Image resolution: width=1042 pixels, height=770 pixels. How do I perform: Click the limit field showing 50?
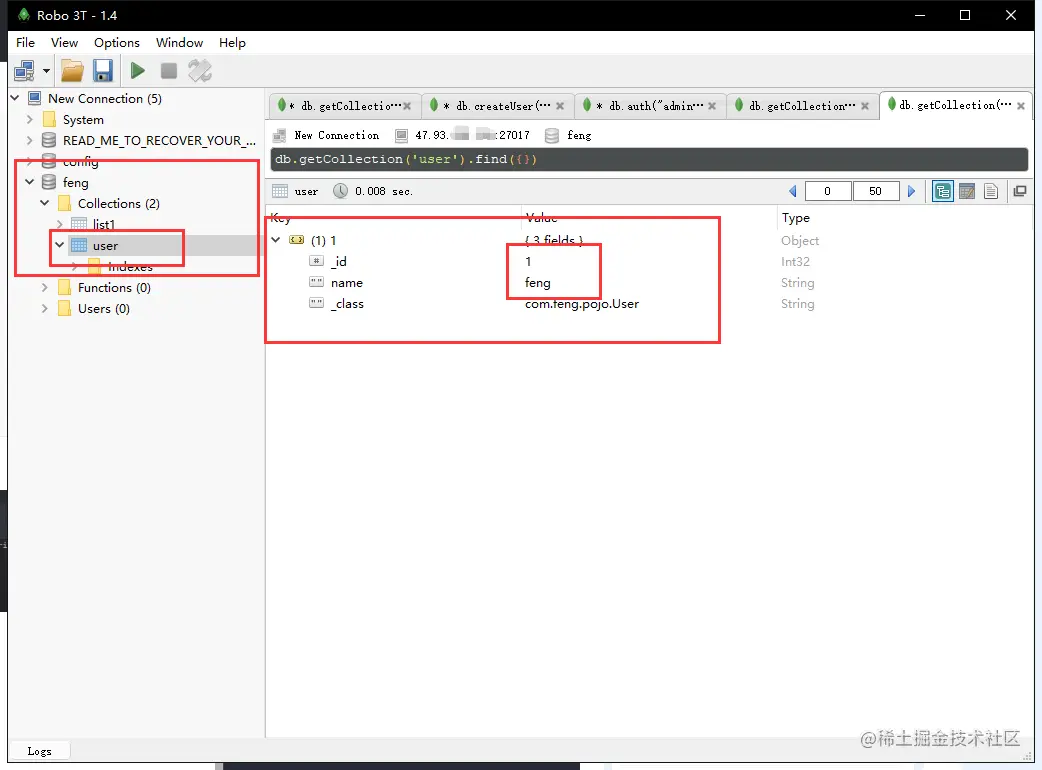click(x=875, y=191)
